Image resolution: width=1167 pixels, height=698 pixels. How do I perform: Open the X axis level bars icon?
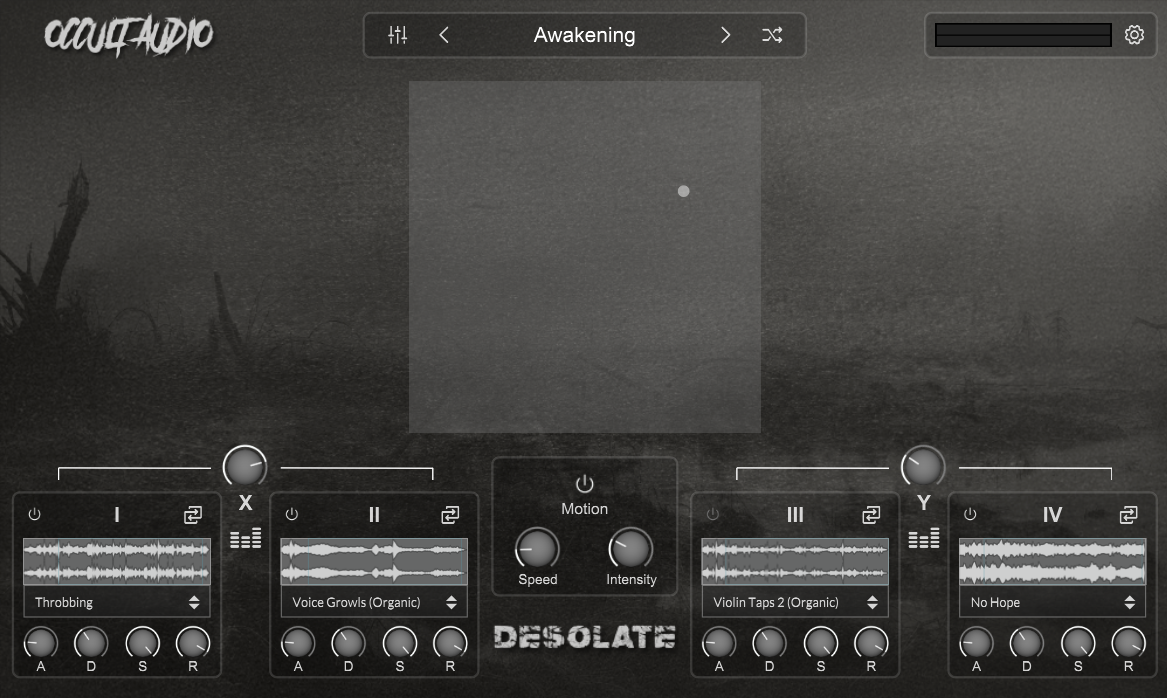coord(246,538)
